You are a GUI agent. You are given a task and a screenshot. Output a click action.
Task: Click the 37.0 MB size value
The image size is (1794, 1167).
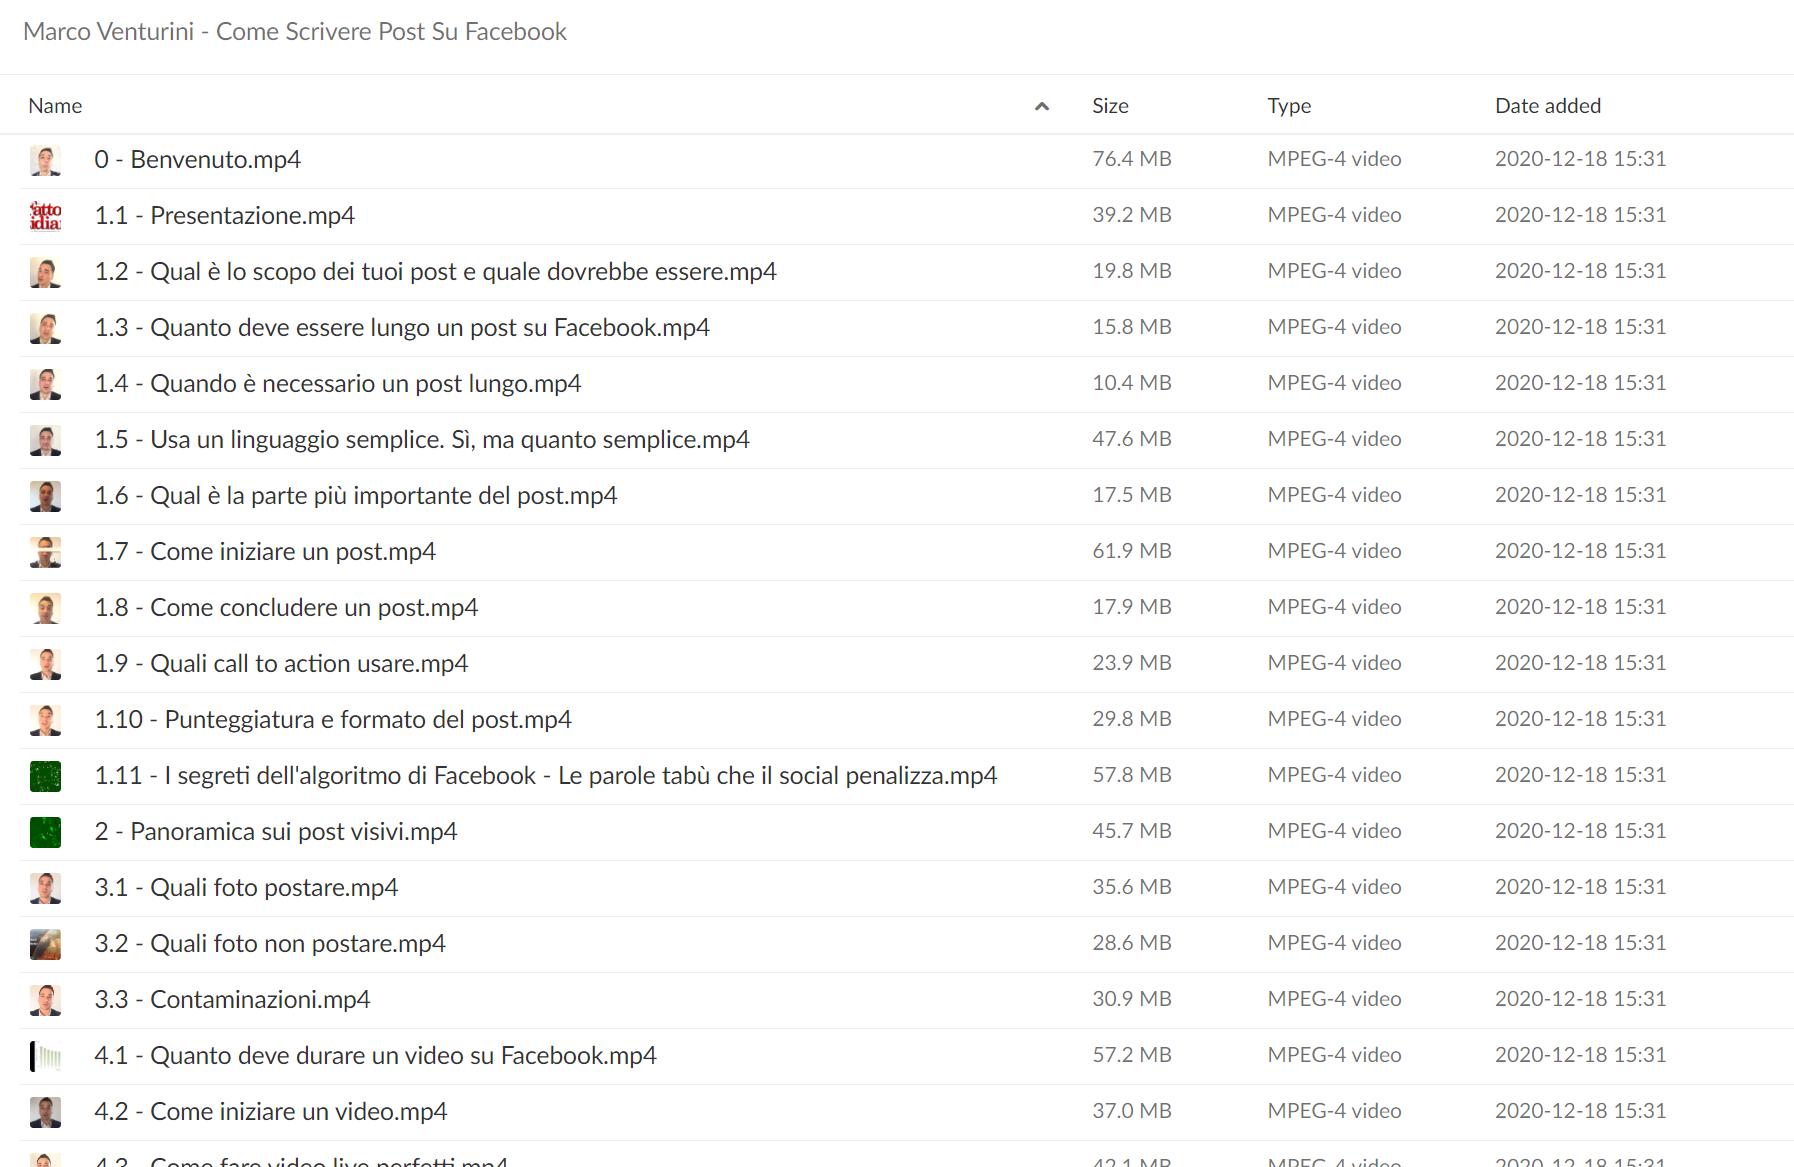[x=1132, y=1111]
